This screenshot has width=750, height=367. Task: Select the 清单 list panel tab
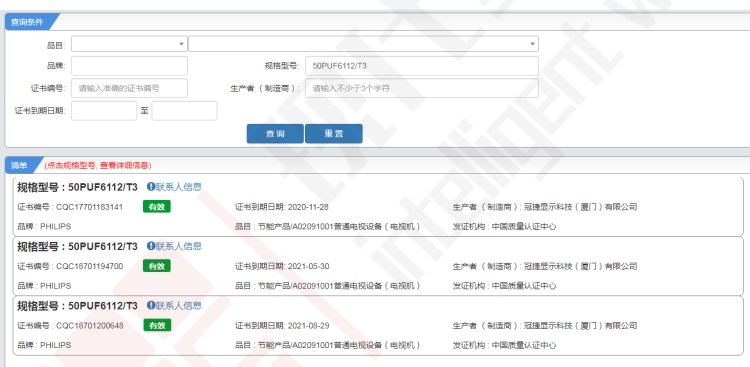coord(20,166)
